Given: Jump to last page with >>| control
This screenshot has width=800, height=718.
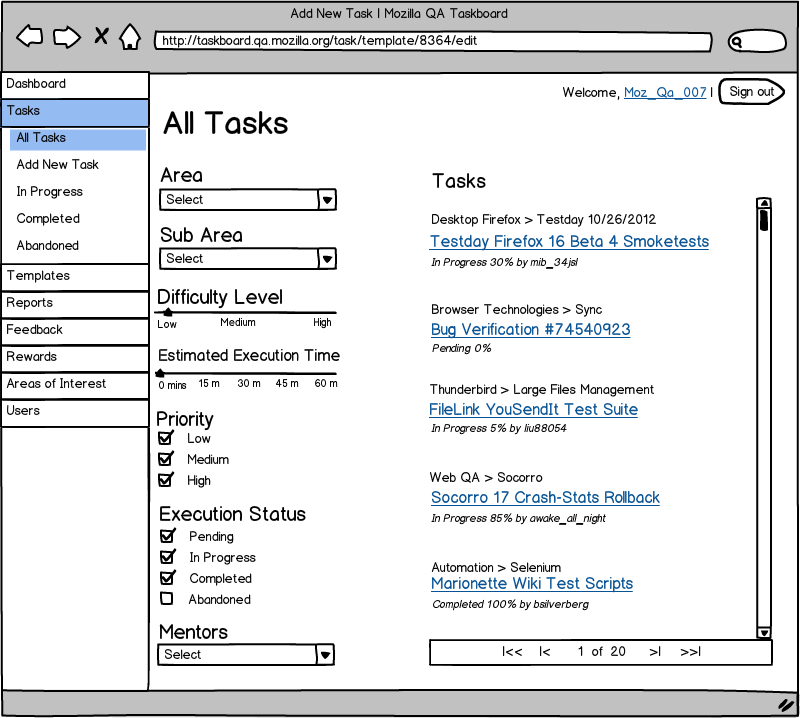Looking at the screenshot, I should point(690,652).
